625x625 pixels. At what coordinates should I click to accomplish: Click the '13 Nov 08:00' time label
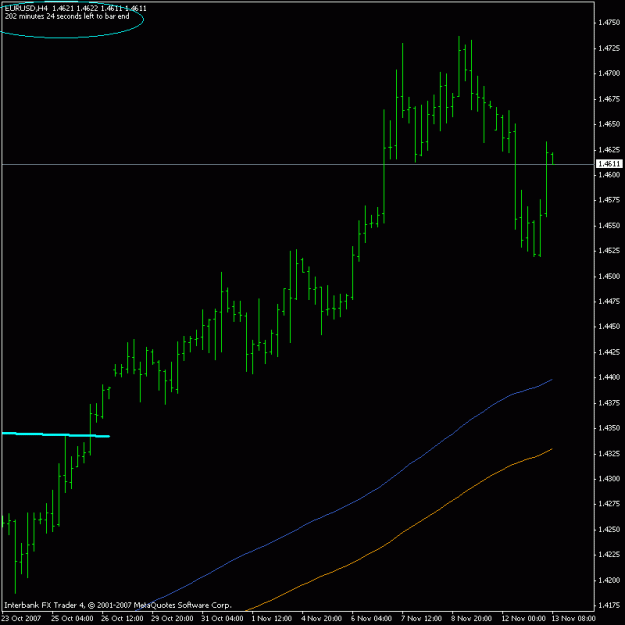point(574,618)
